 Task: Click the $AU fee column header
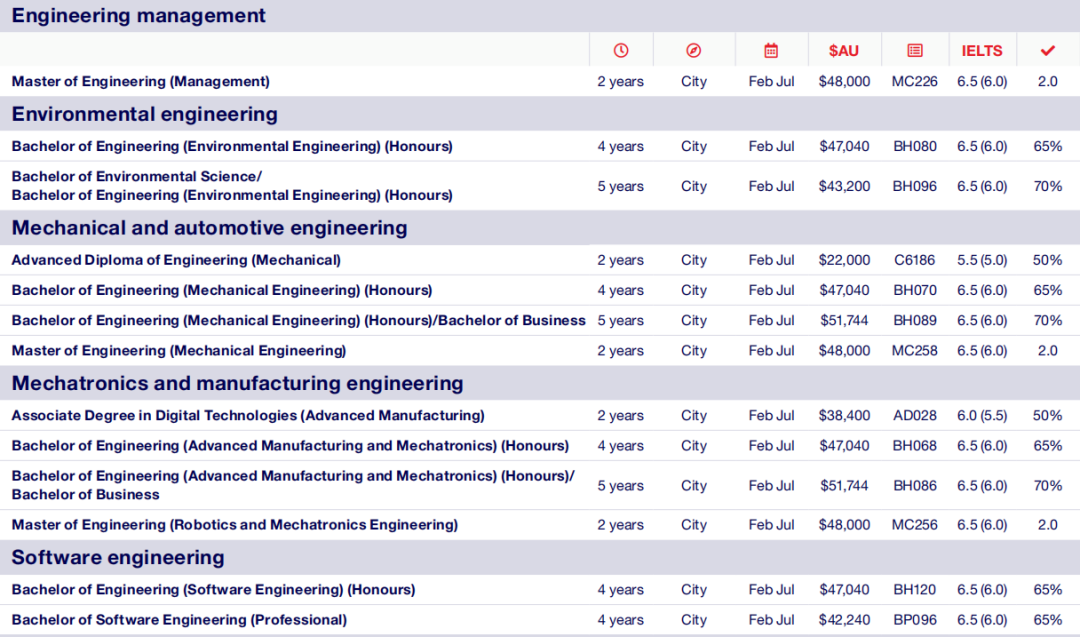point(844,51)
